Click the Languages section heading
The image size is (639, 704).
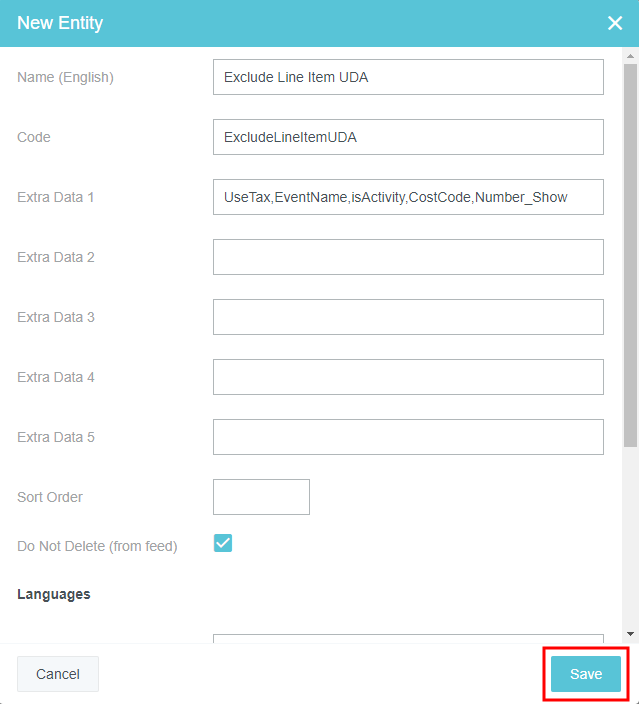click(54, 594)
